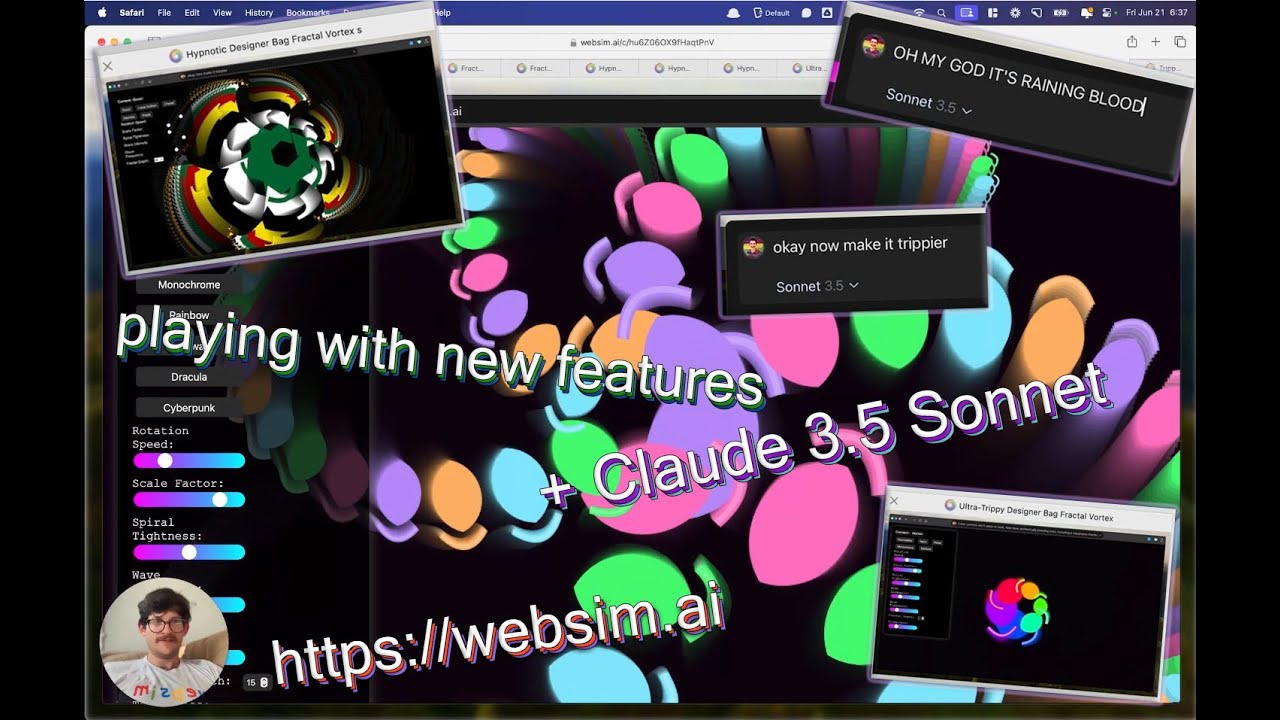Viewport: 1280px width, 720px height.
Task: Click the speech bubble menu bar icon
Action: [806, 13]
